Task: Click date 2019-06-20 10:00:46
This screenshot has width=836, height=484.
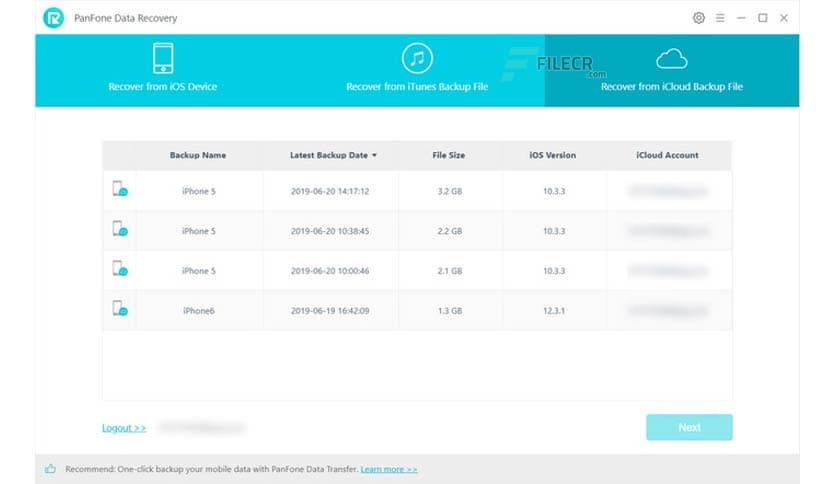Action: pos(330,271)
